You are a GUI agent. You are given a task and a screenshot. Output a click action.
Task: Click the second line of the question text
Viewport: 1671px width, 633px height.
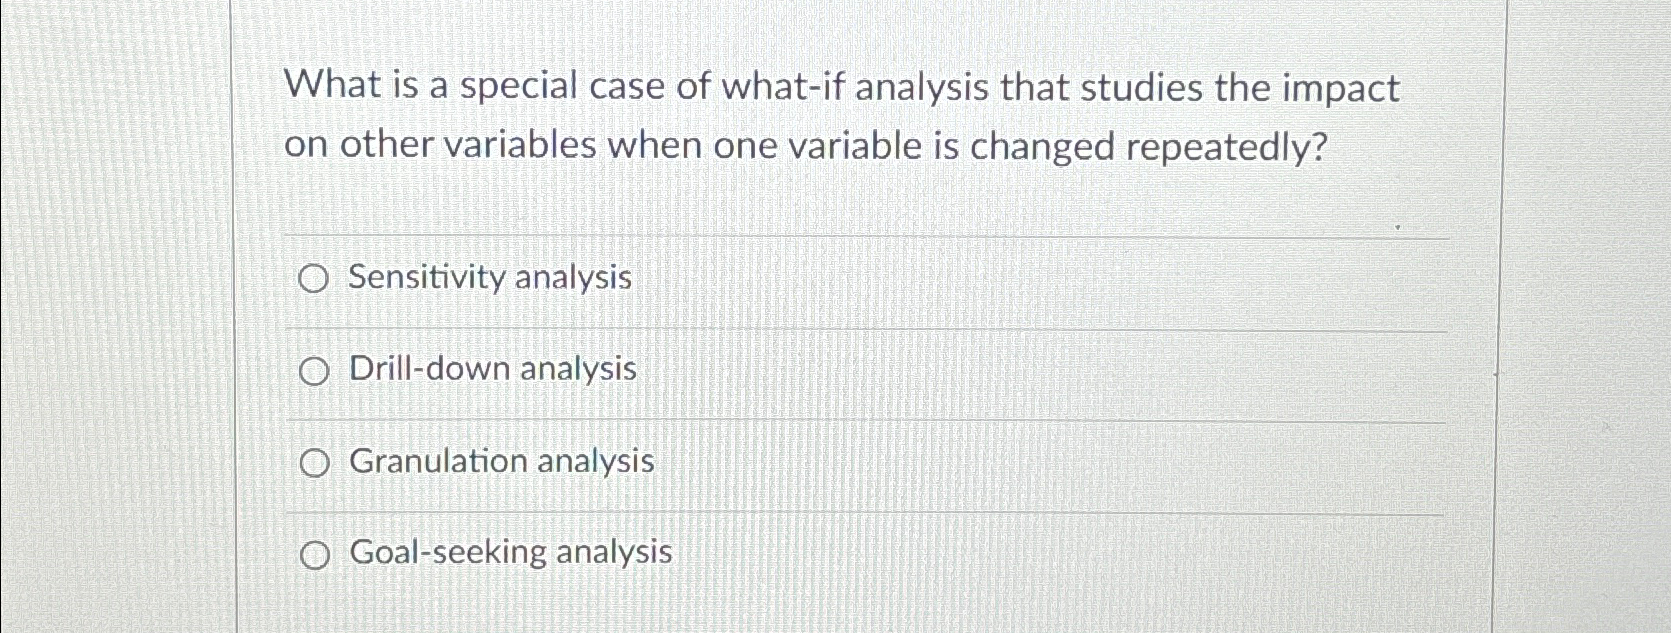coord(807,147)
